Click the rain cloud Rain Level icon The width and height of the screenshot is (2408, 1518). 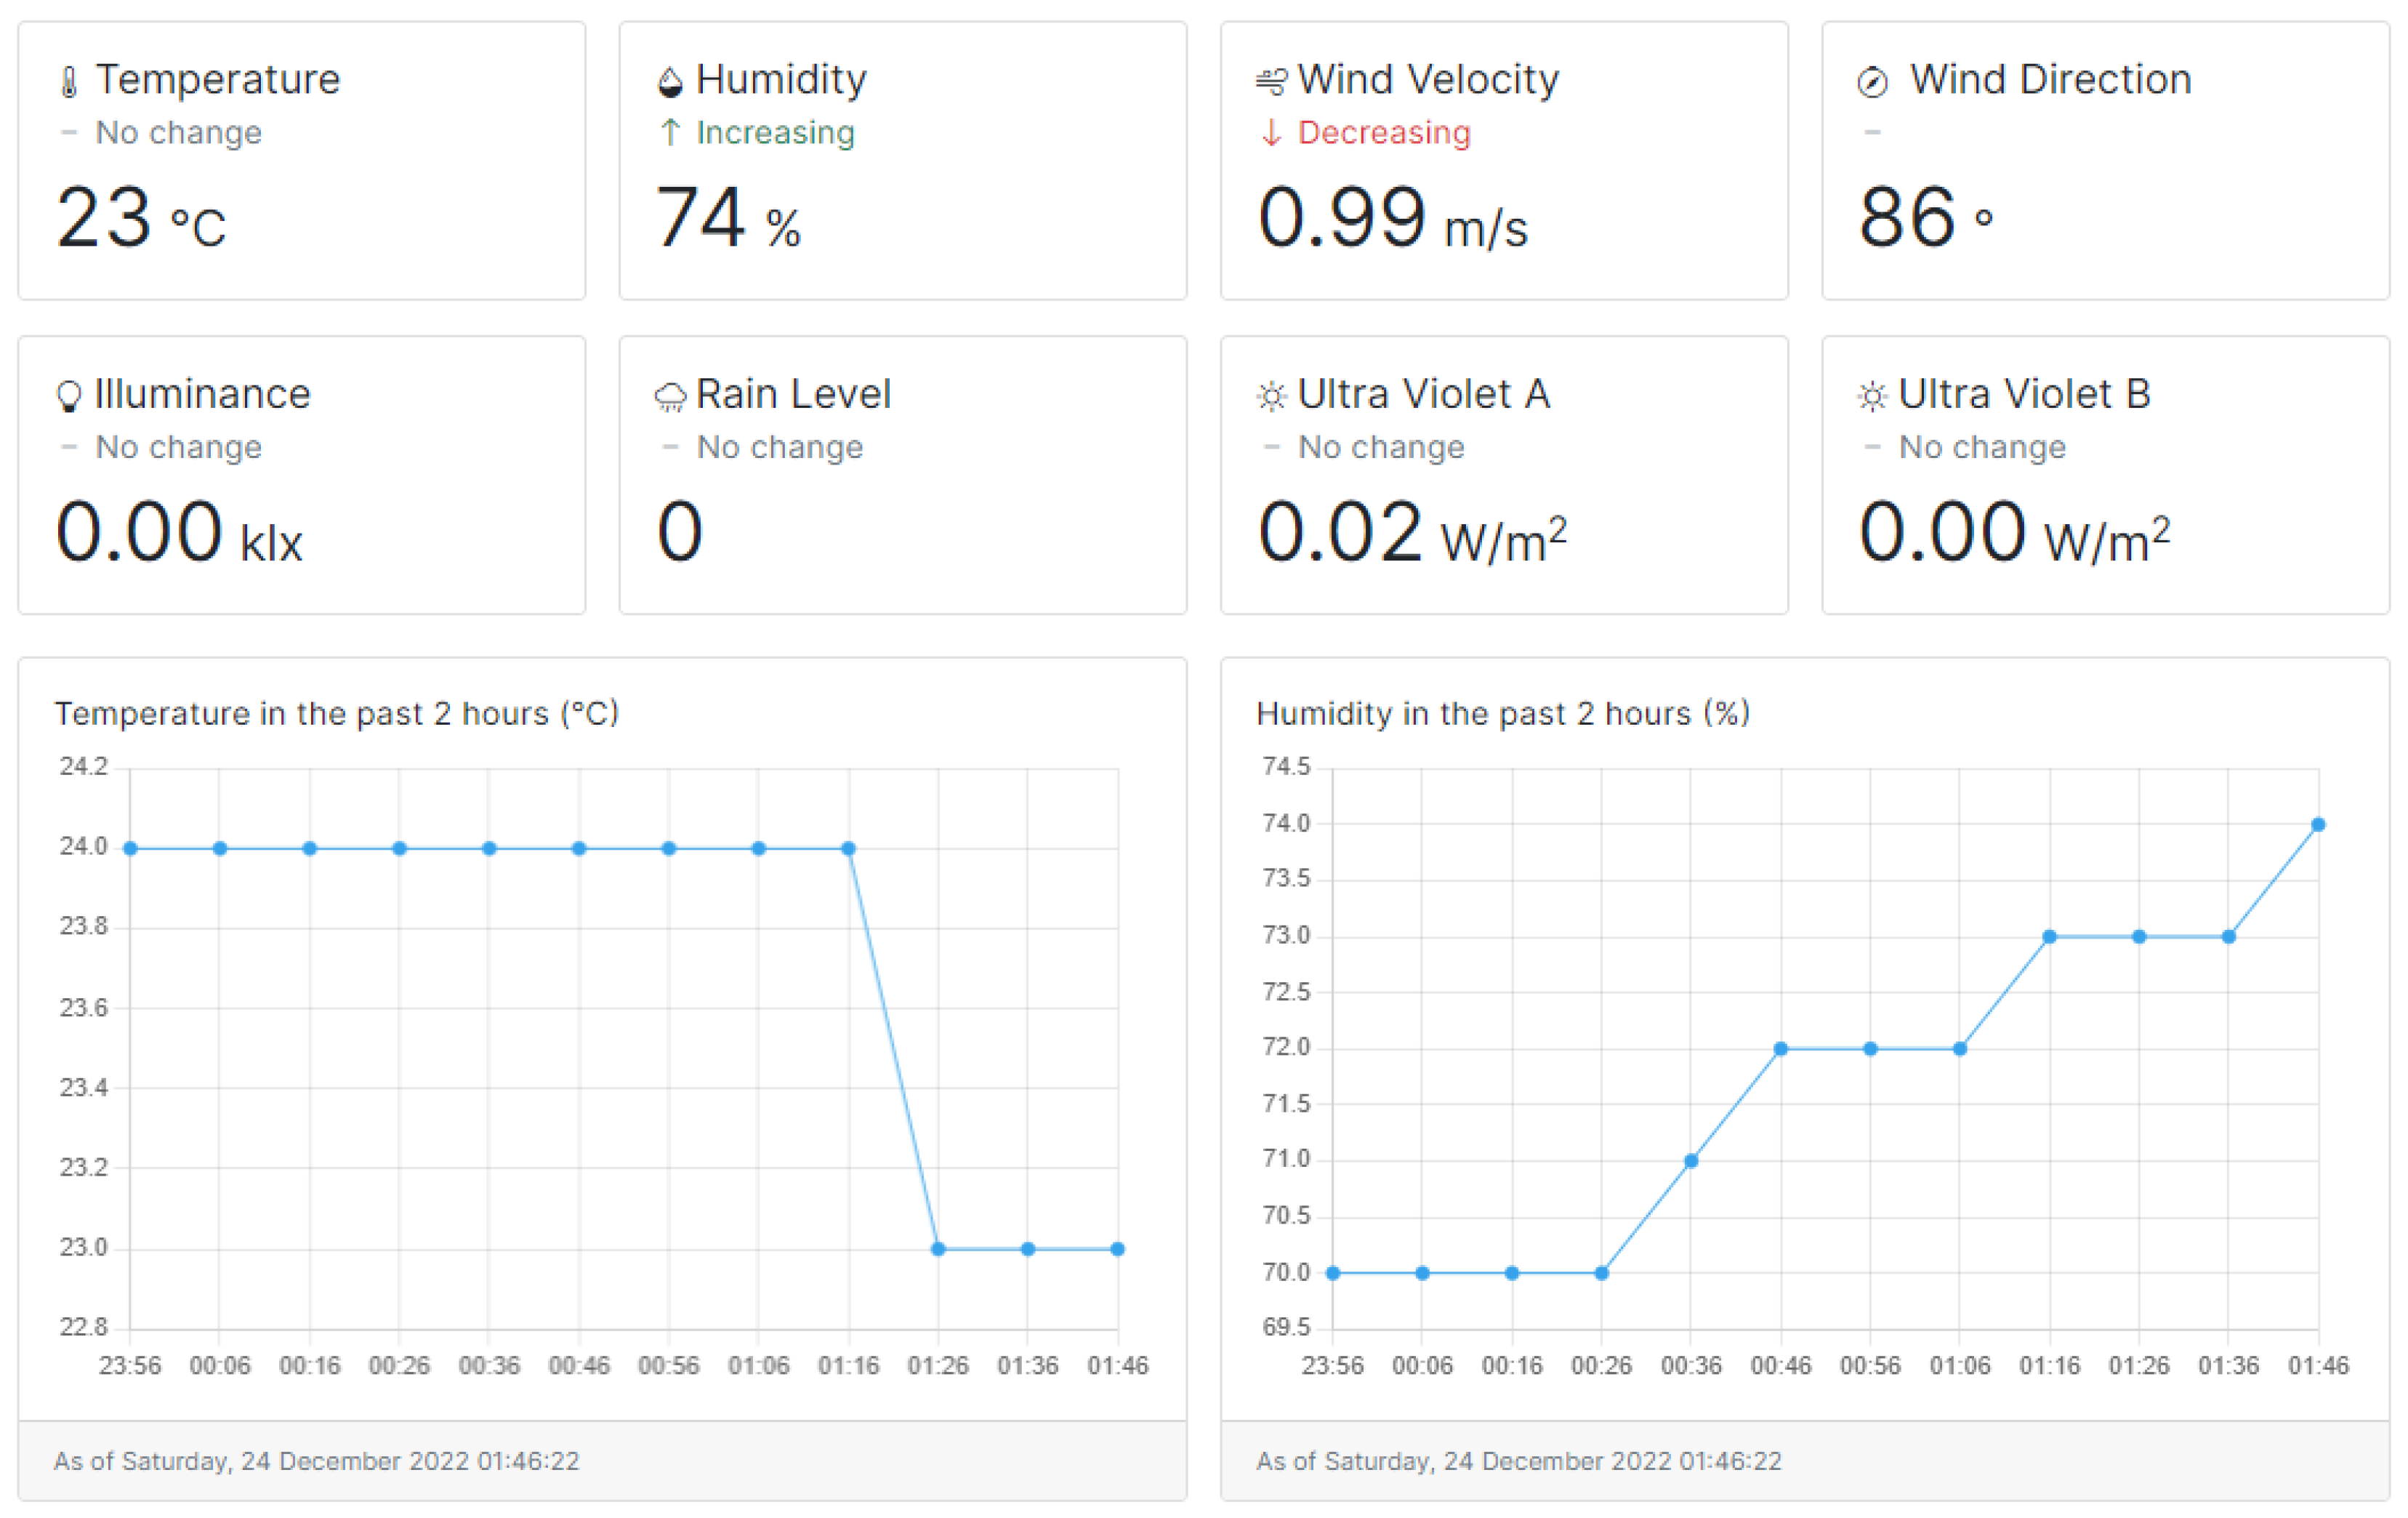click(670, 397)
